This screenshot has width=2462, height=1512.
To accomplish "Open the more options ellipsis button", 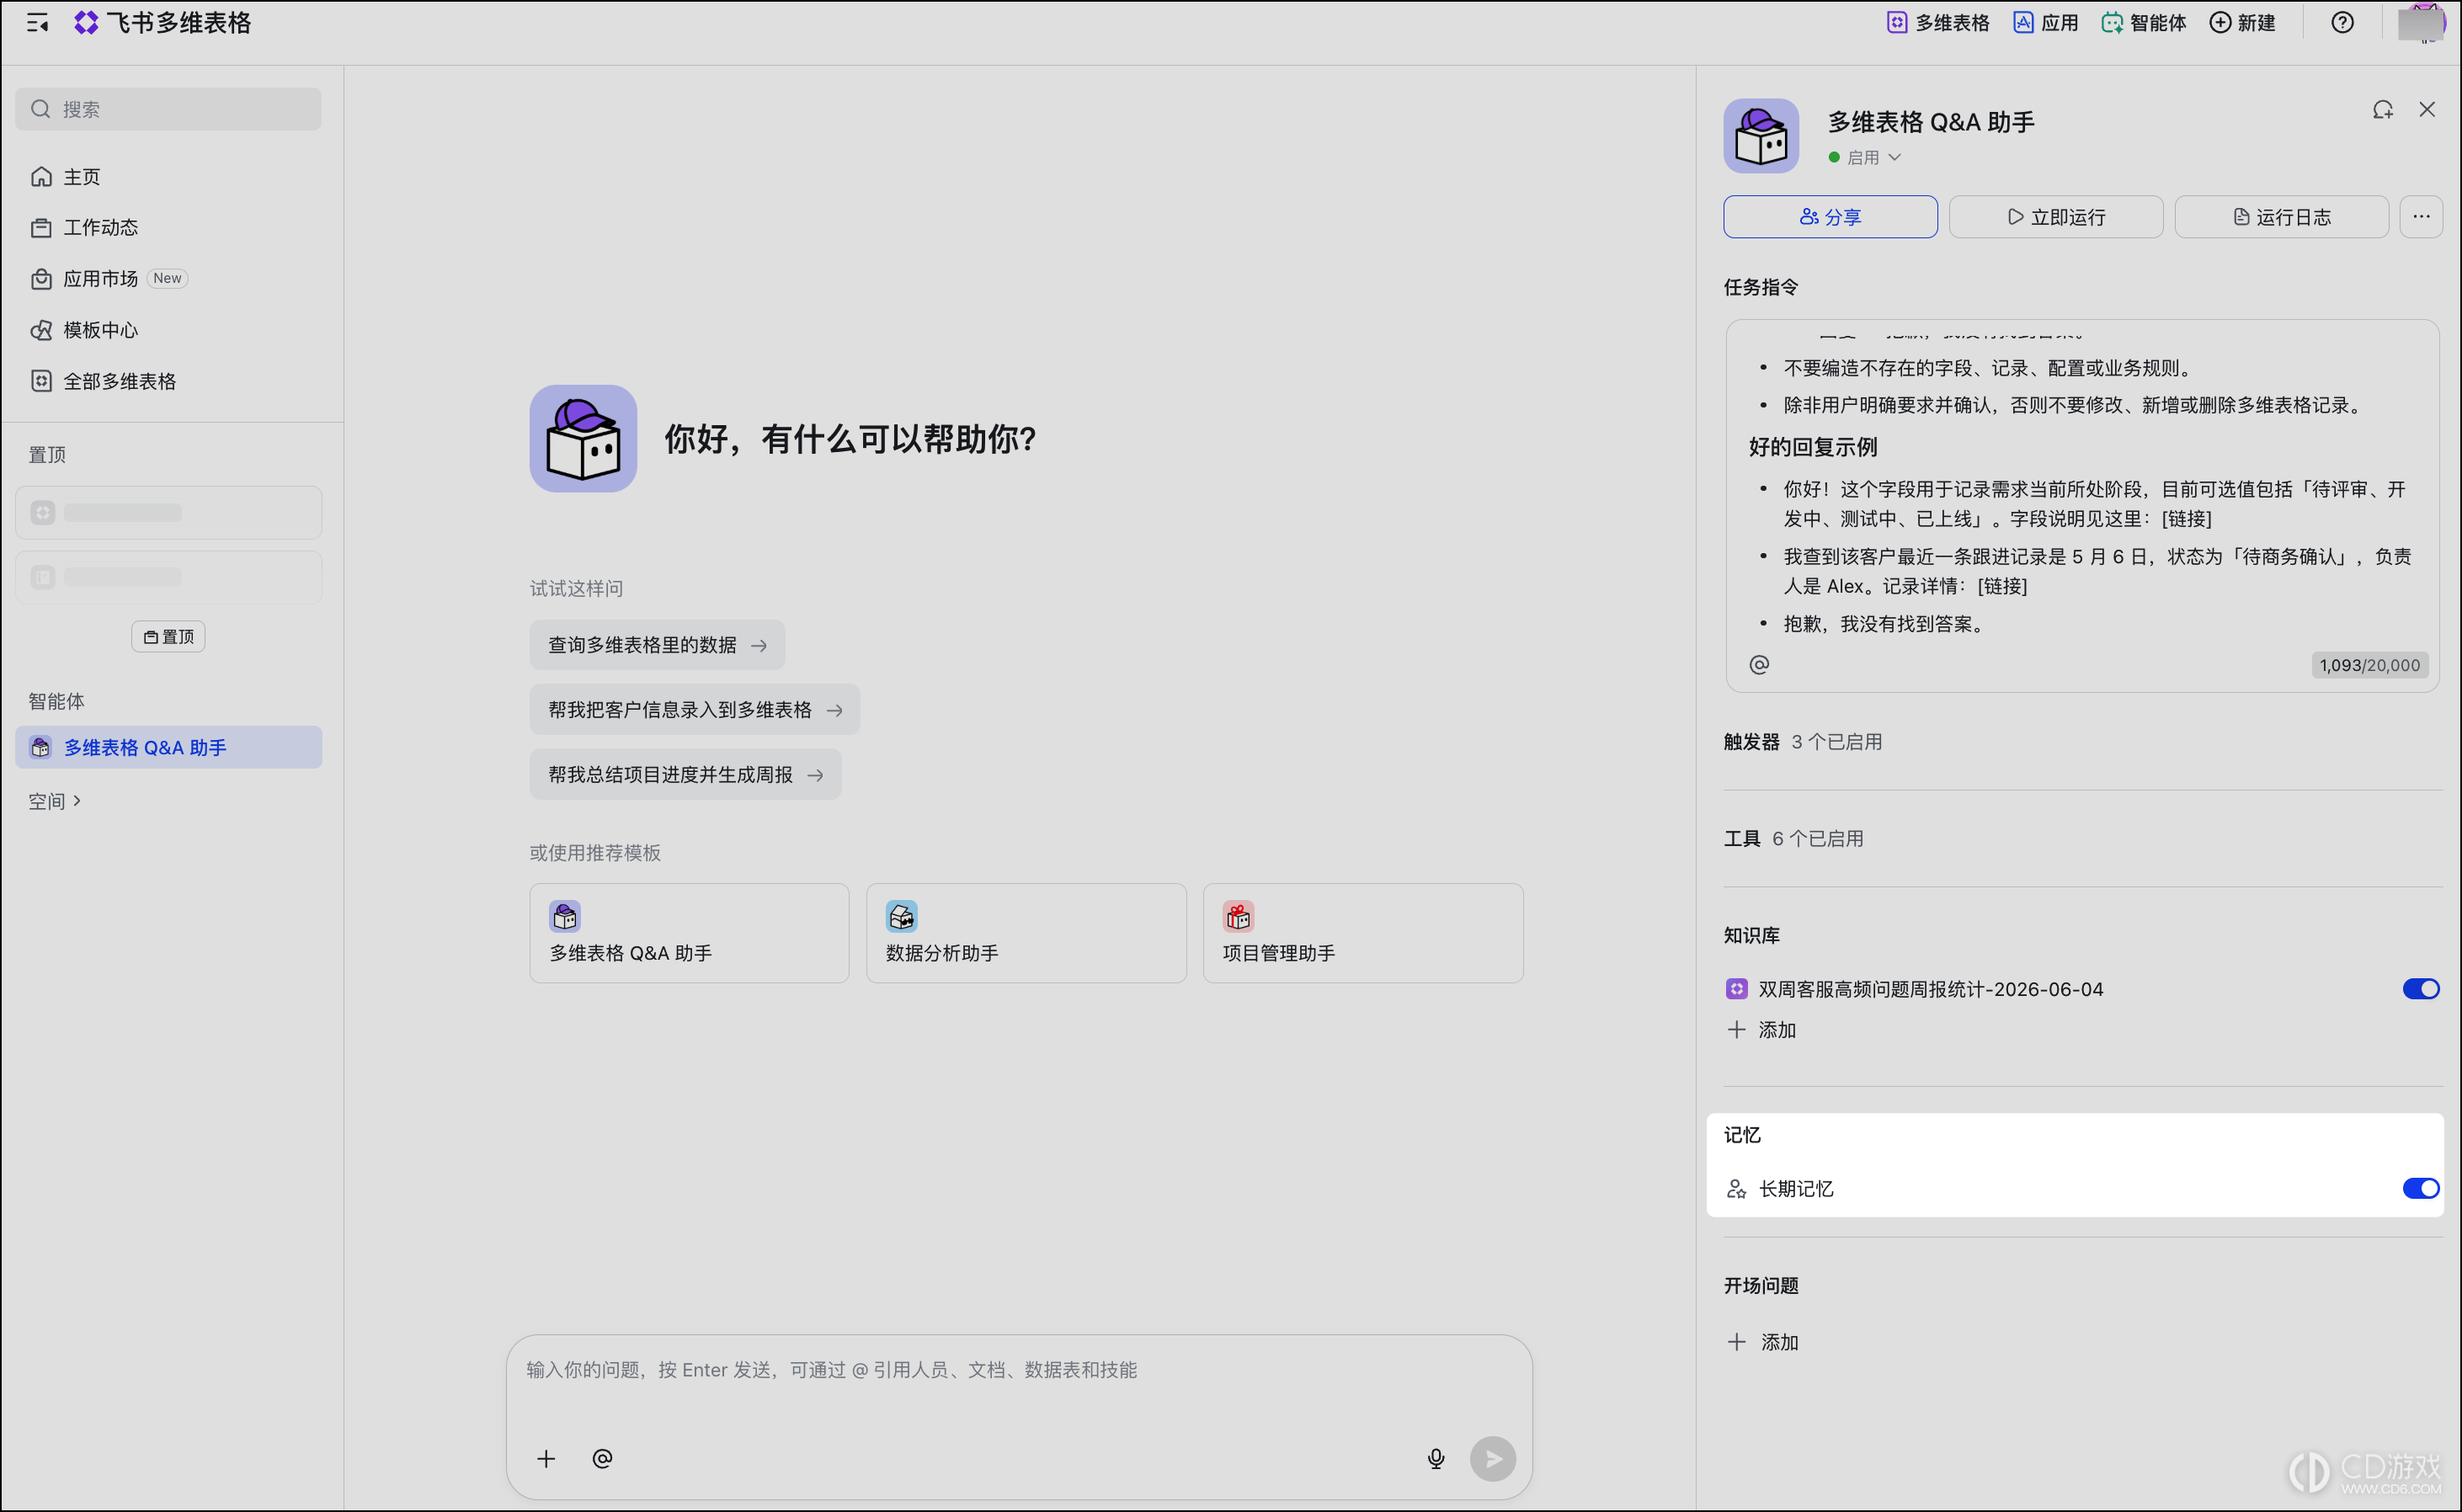I will click(2420, 217).
